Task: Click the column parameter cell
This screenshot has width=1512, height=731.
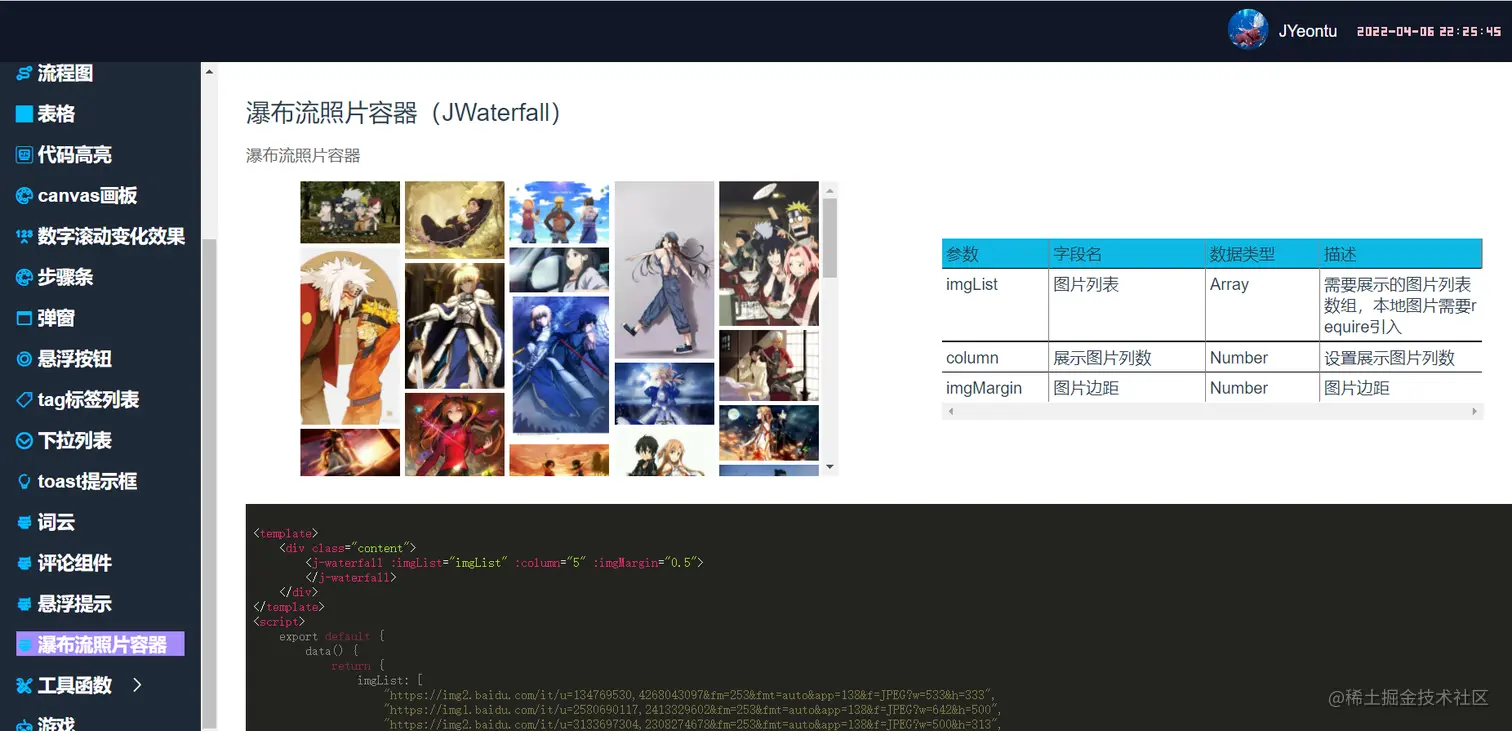Action: [x=995, y=358]
